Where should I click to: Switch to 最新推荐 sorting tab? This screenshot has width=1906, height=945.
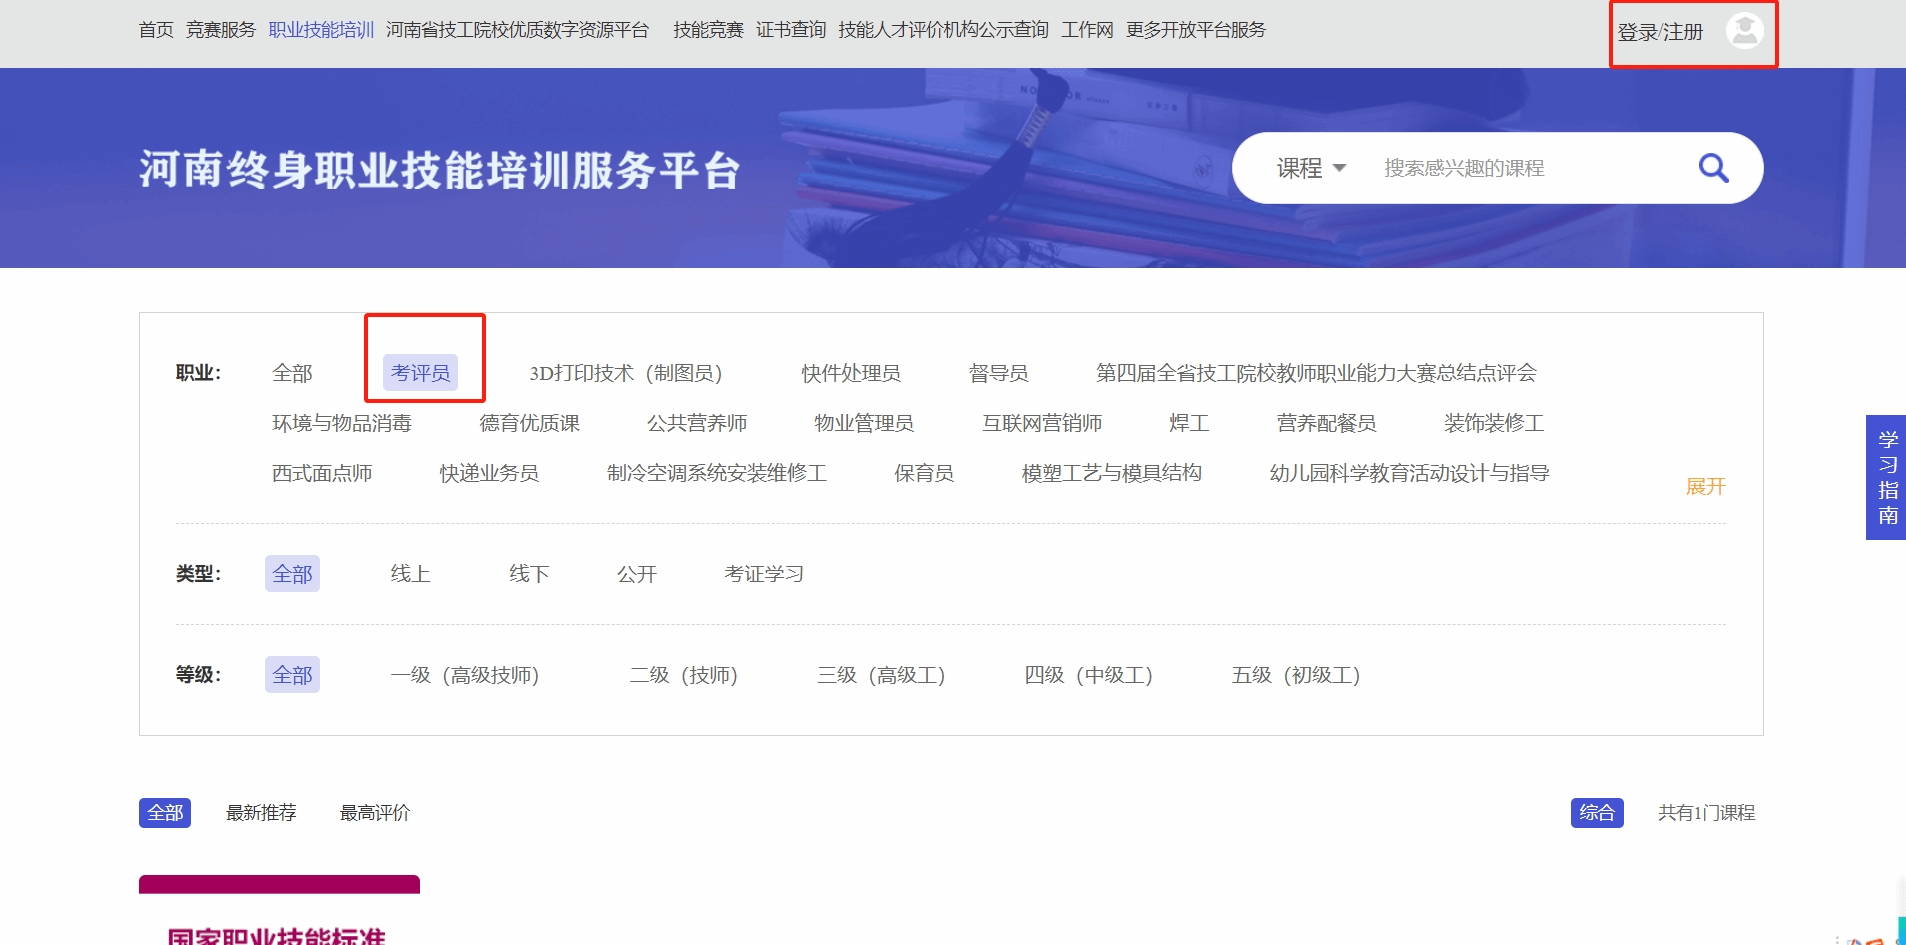(261, 813)
